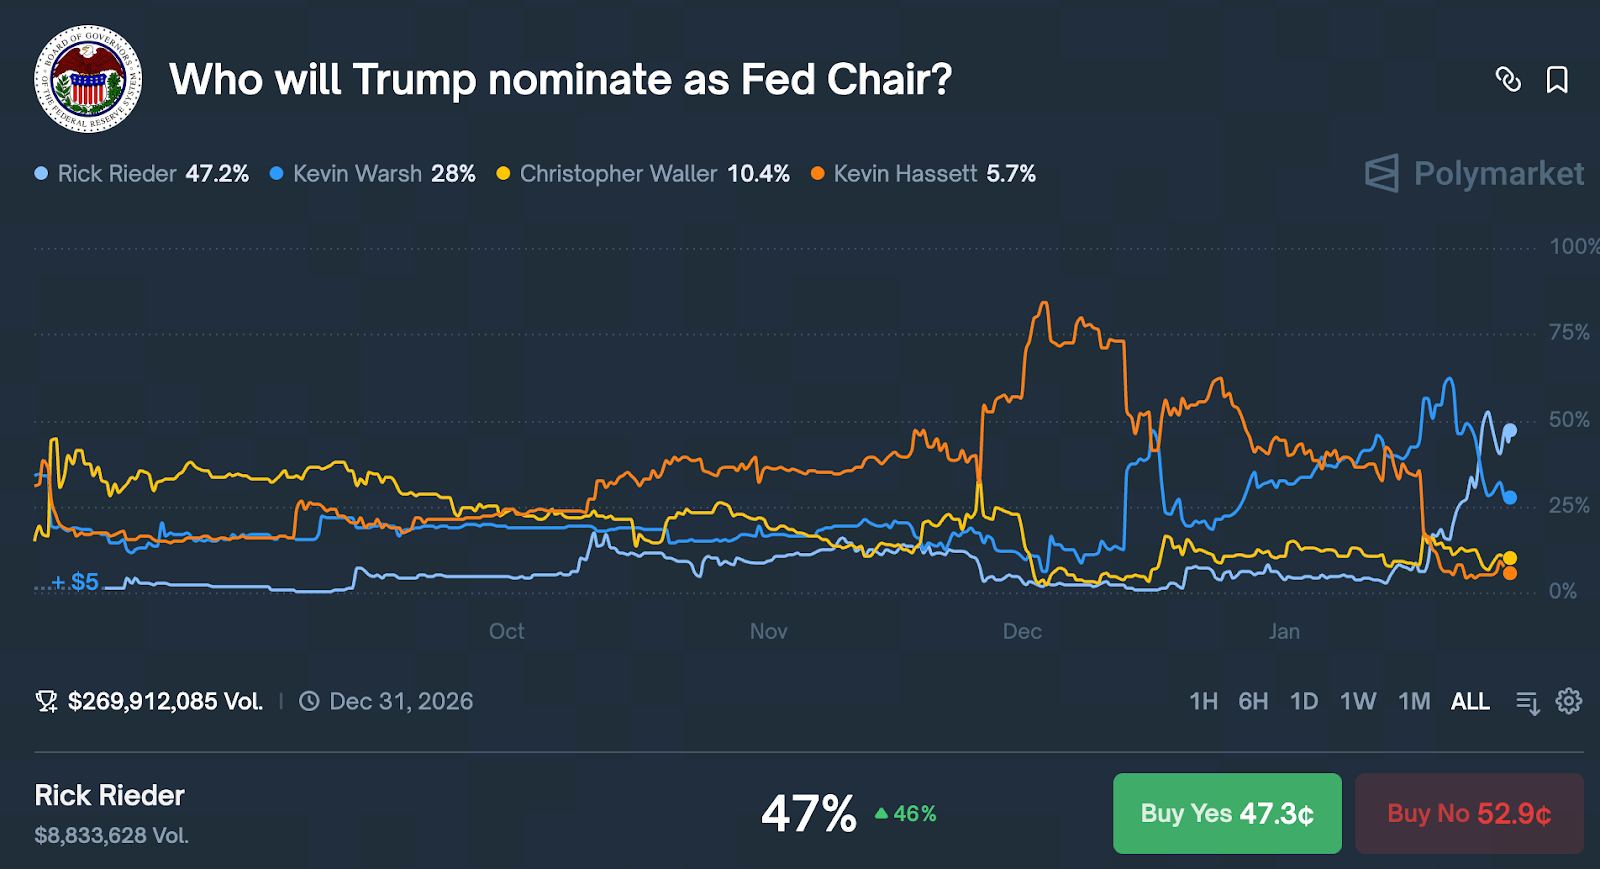
Task: Click the sort order icon
Action: coord(1527,703)
